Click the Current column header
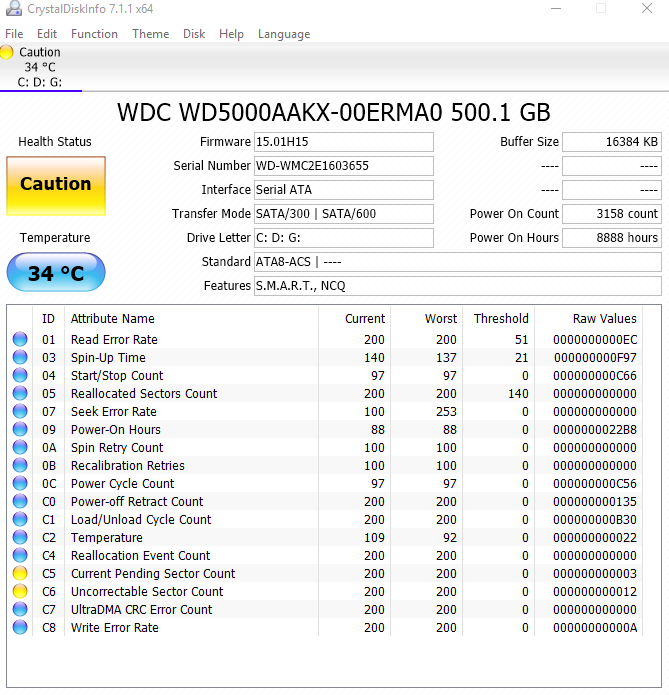669x695 pixels. (365, 319)
